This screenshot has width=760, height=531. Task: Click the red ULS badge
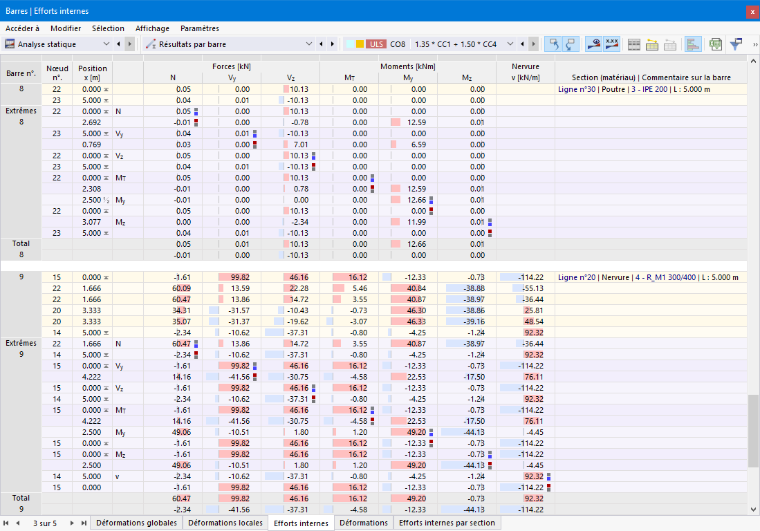pyautogui.click(x=376, y=44)
